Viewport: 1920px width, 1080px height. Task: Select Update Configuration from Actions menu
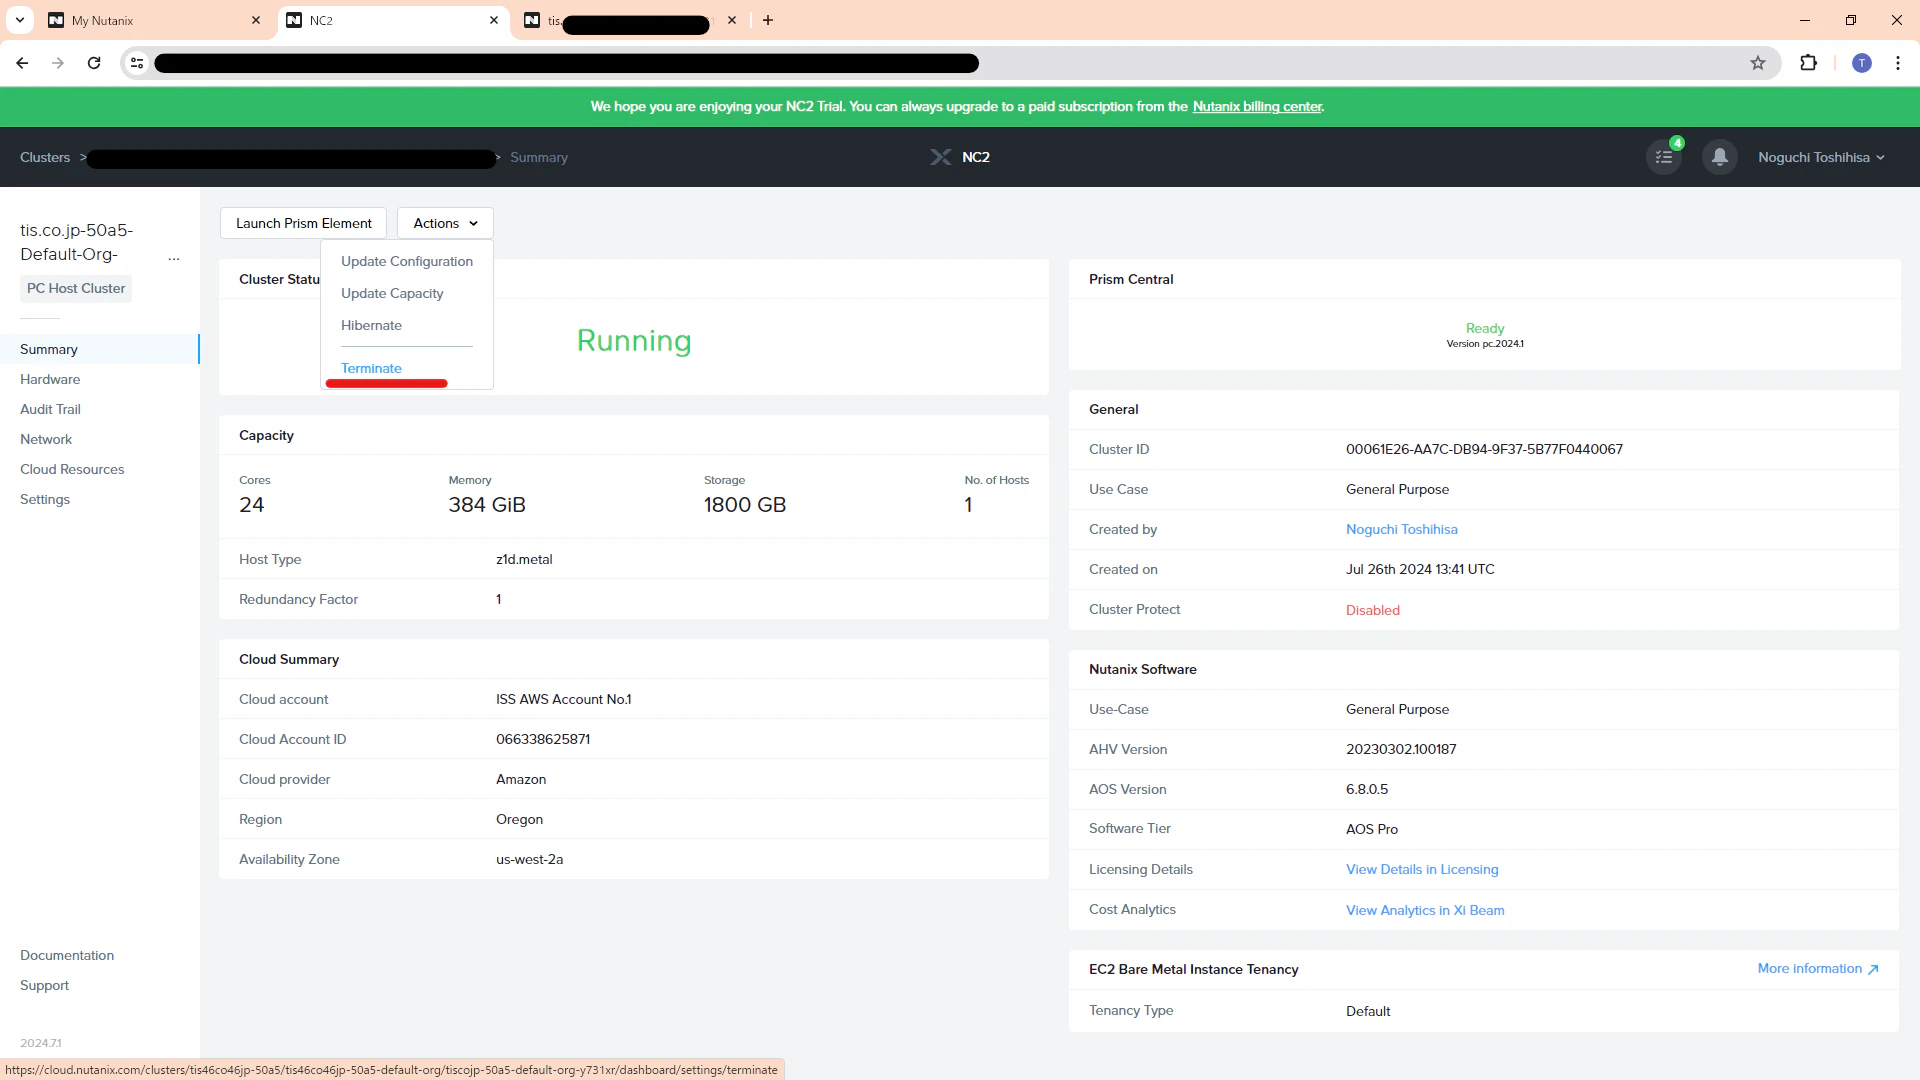tap(407, 261)
